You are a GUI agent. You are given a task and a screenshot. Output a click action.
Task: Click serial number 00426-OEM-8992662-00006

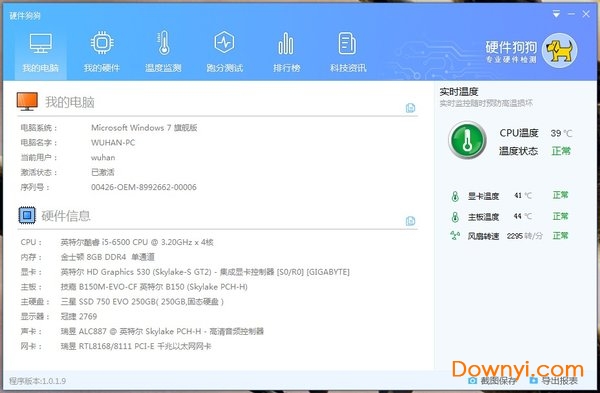(144, 187)
